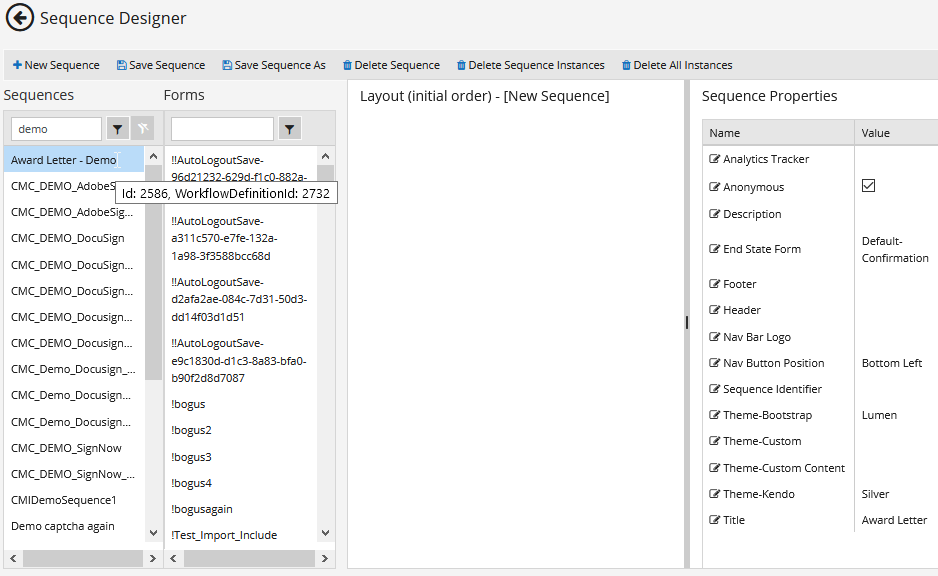The image size is (938, 576).
Task: Edit the Theme-Kendo property pencil icon
Action: click(715, 493)
